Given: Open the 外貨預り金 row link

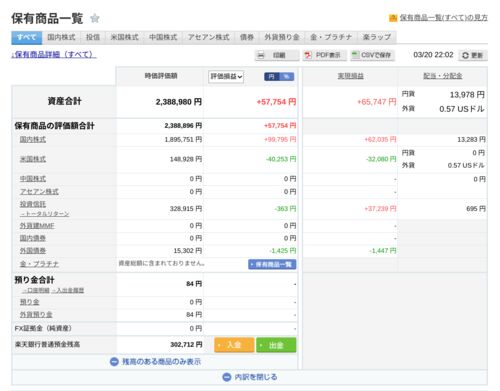Looking at the screenshot, I should point(36,315).
